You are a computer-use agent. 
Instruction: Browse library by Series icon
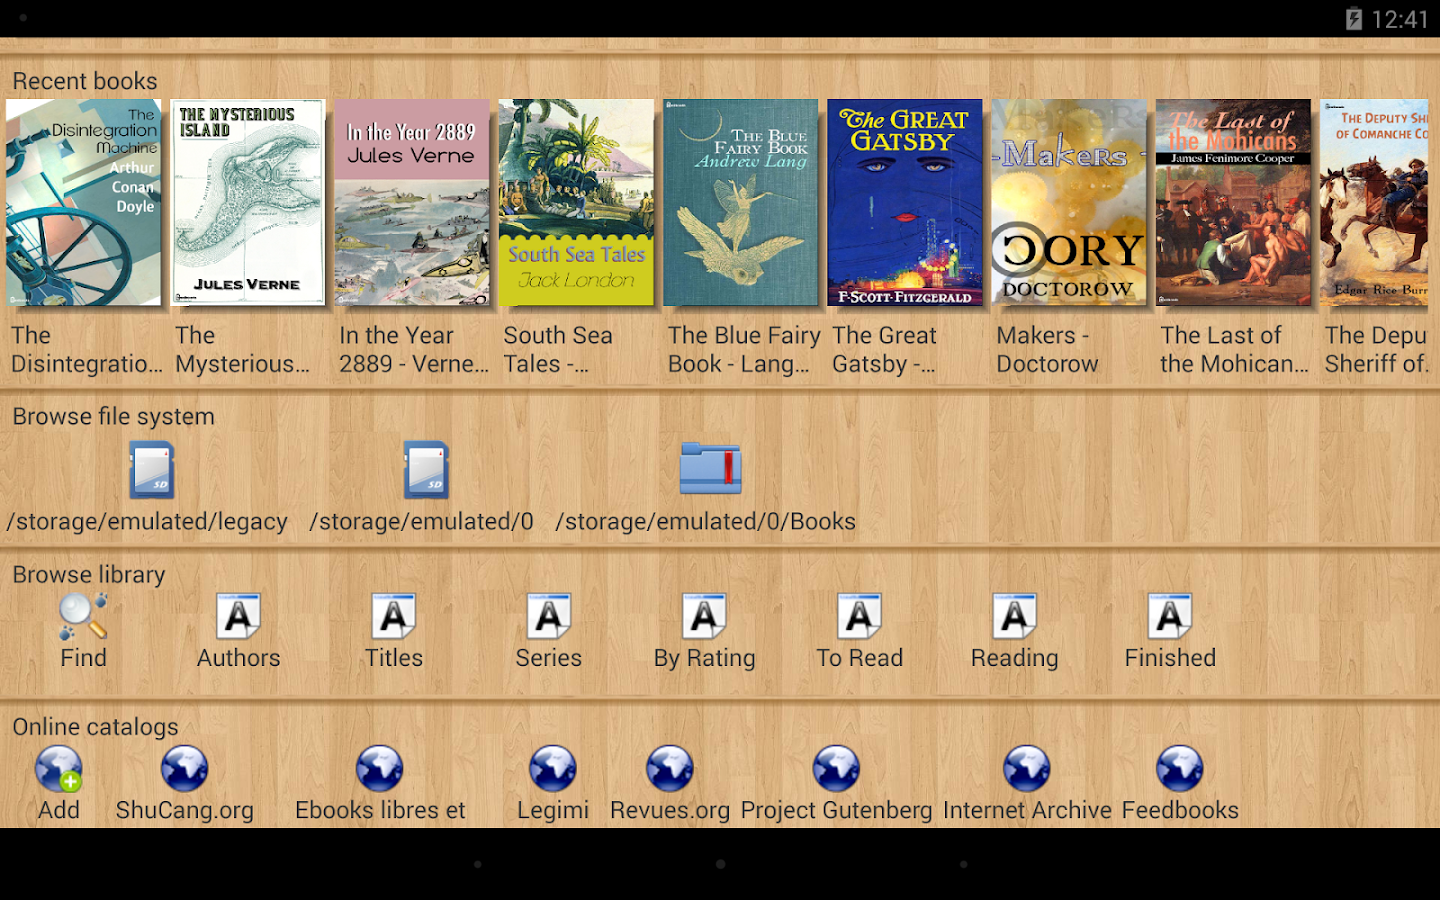coord(549,616)
